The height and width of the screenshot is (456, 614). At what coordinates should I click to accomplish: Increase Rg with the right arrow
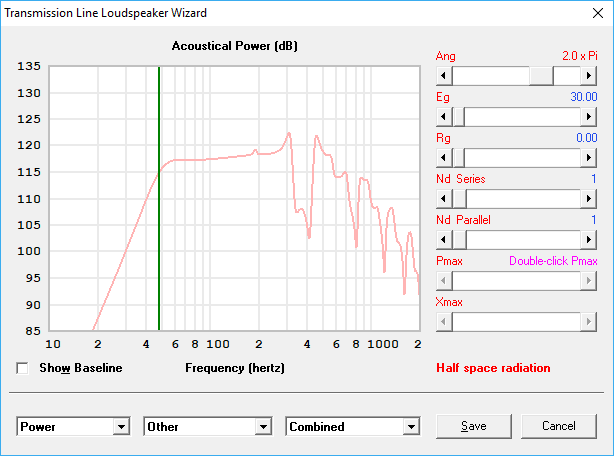coord(588,158)
